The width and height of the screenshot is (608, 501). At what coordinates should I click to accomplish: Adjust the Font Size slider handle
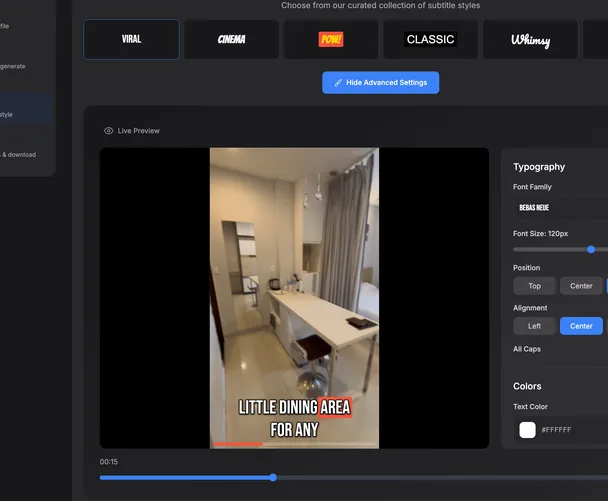(x=591, y=249)
